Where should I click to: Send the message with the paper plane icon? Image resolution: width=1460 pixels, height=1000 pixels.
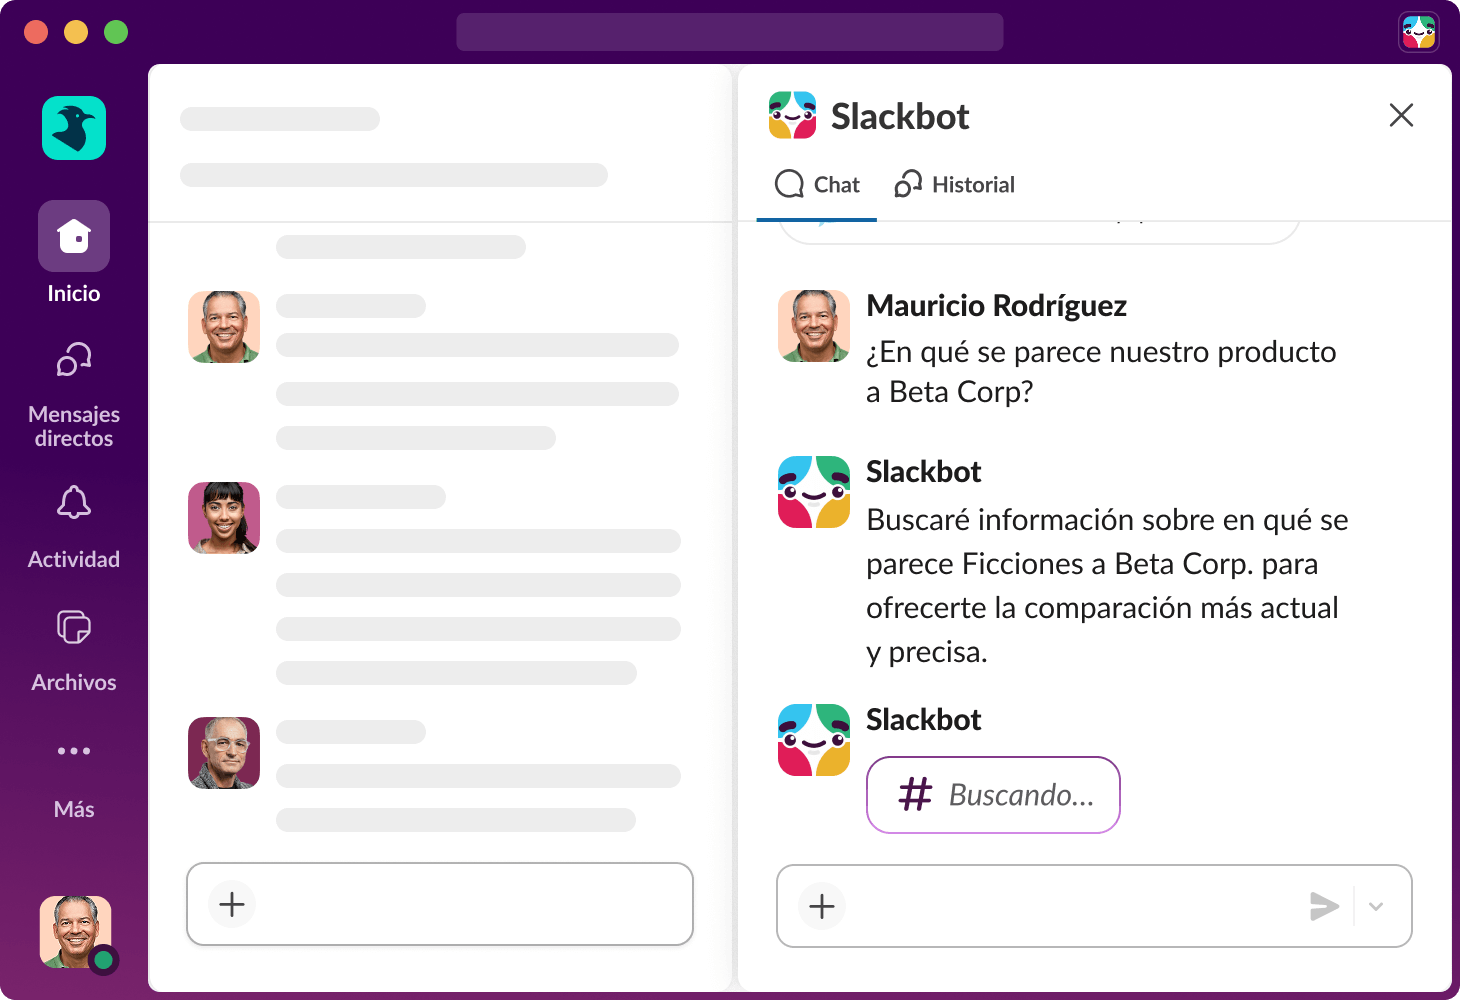pyautogui.click(x=1325, y=906)
